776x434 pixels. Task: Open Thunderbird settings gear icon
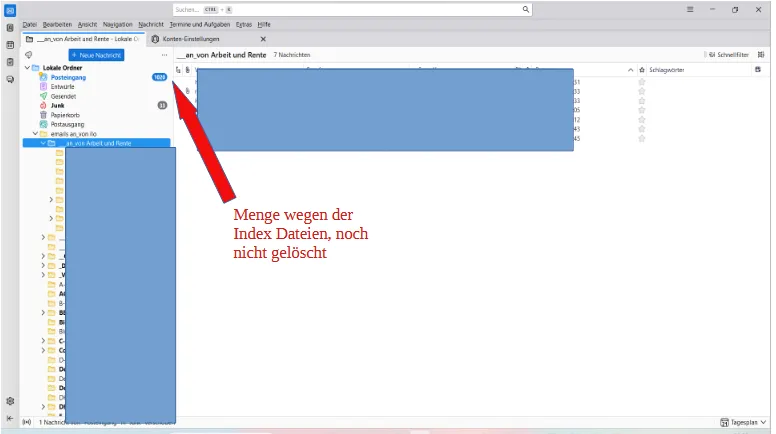(10, 401)
